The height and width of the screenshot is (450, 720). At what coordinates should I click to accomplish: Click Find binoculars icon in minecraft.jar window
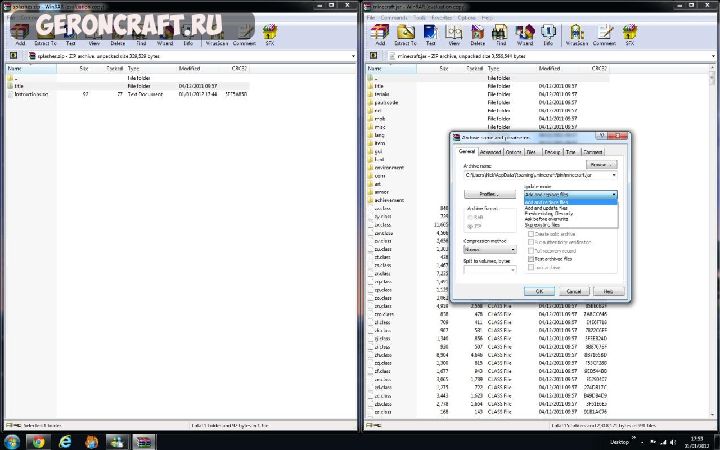point(501,35)
